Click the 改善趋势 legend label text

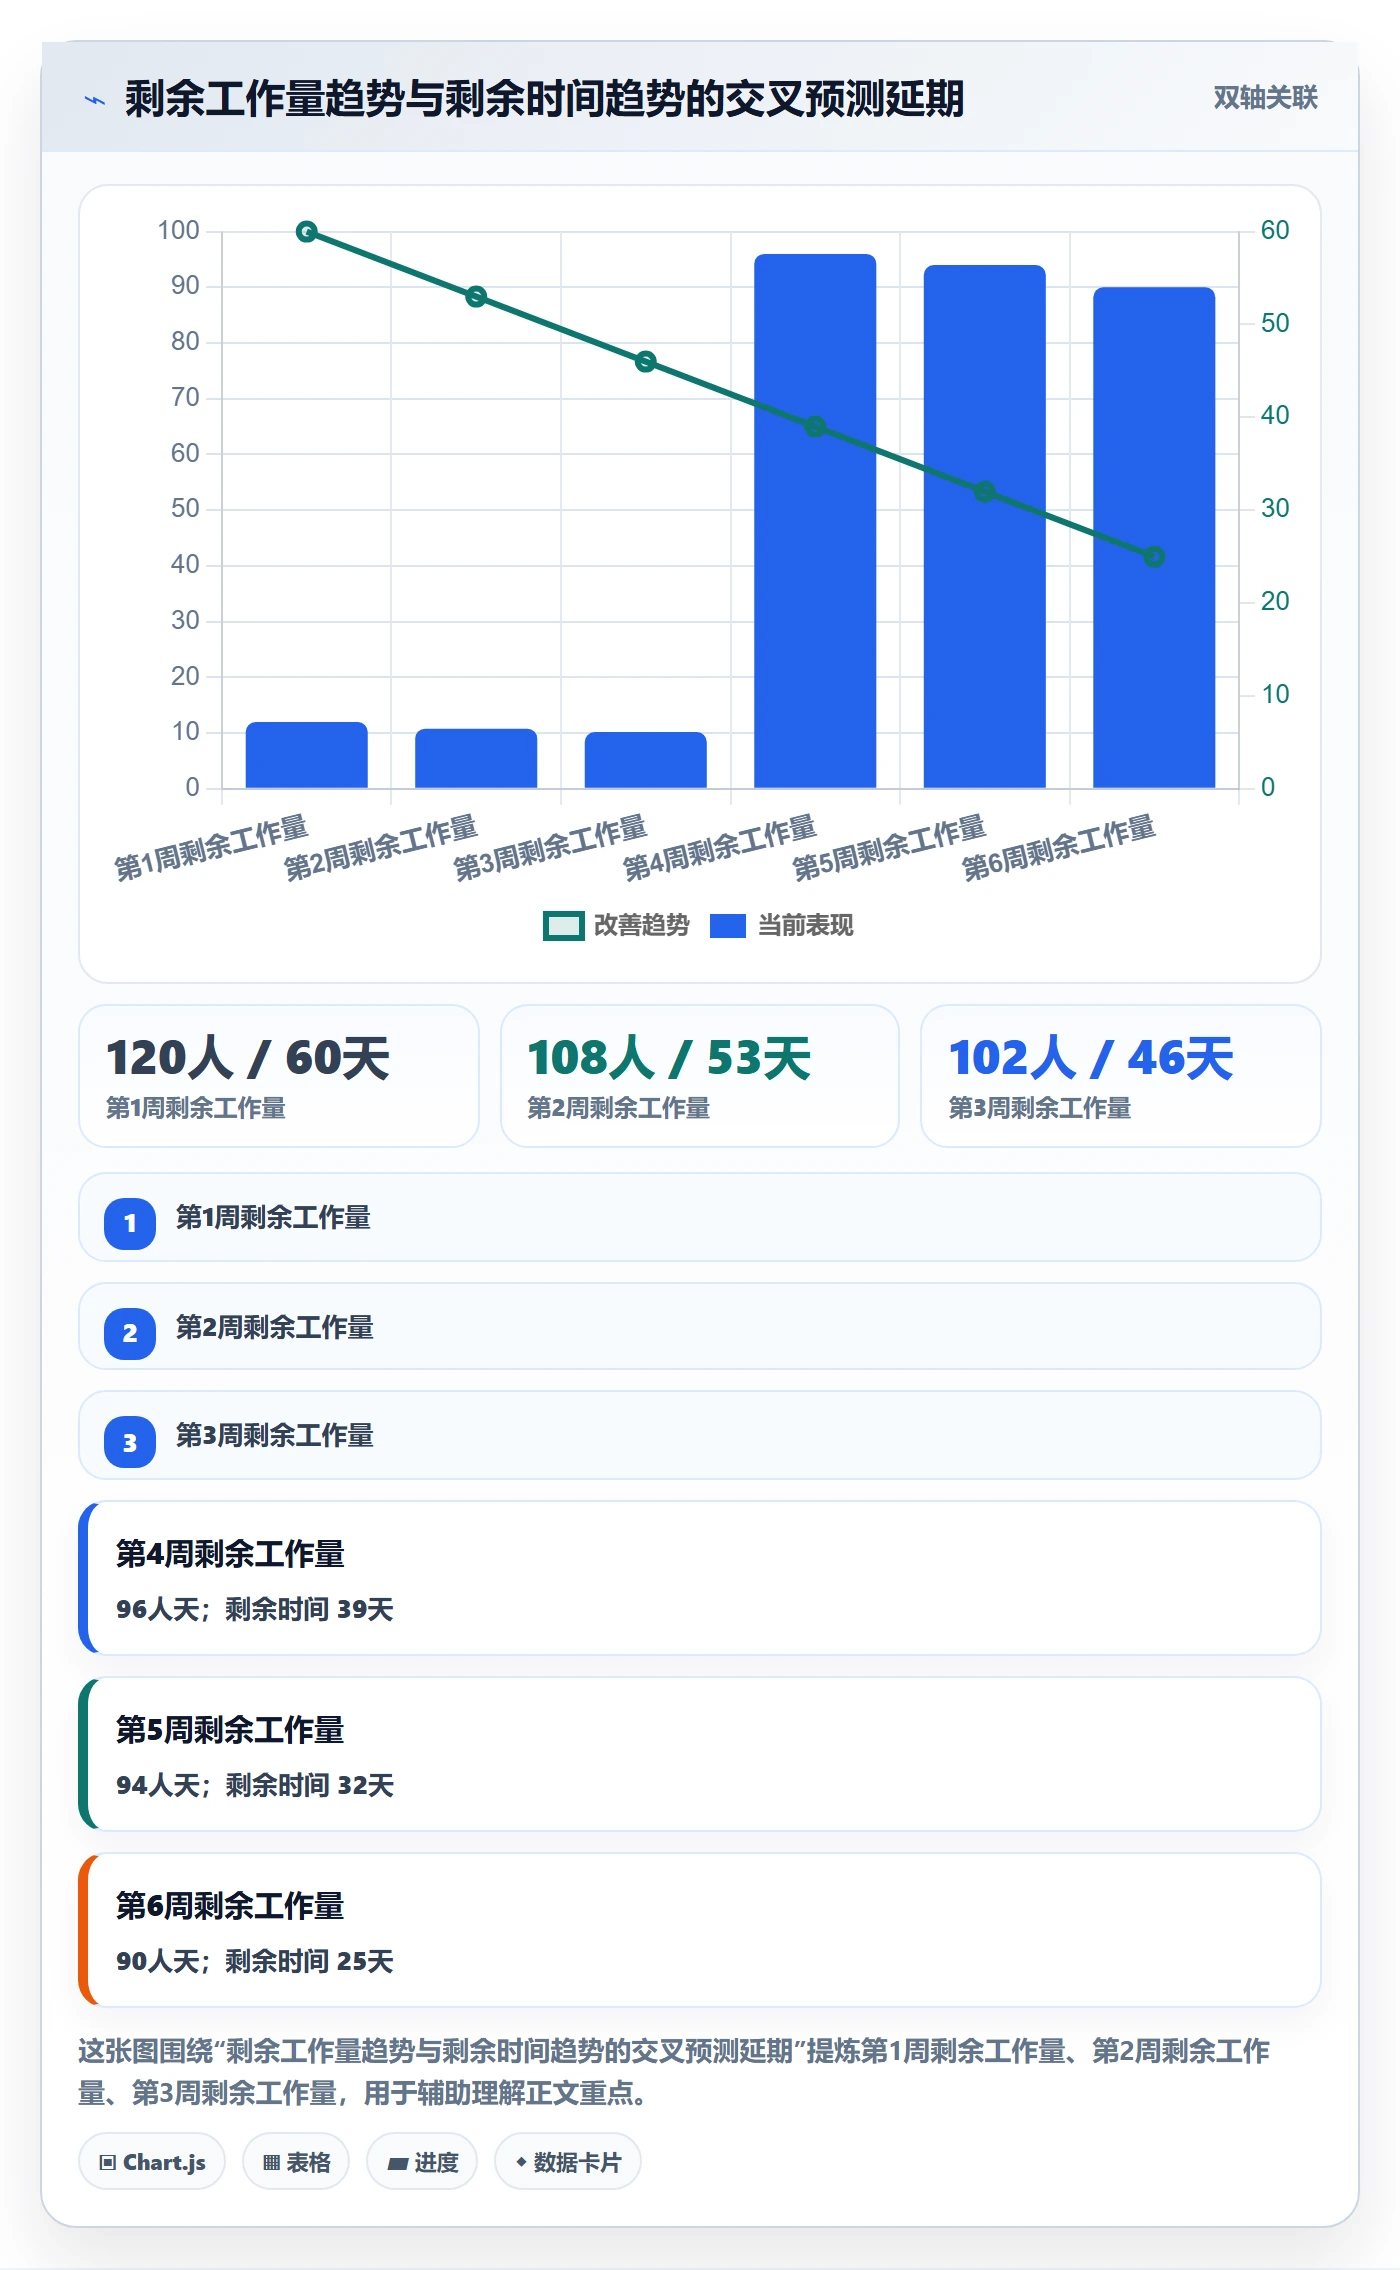coord(642,926)
